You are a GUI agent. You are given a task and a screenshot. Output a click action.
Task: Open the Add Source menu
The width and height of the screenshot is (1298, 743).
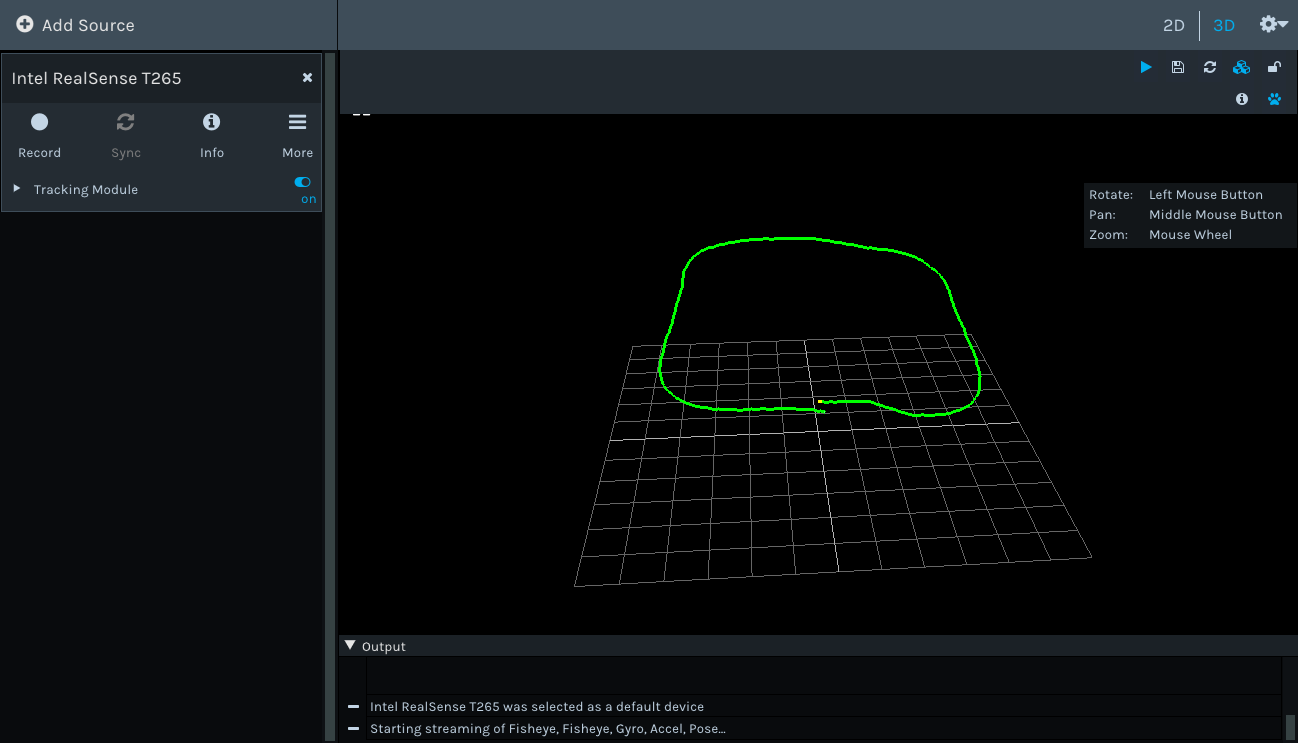click(x=74, y=24)
